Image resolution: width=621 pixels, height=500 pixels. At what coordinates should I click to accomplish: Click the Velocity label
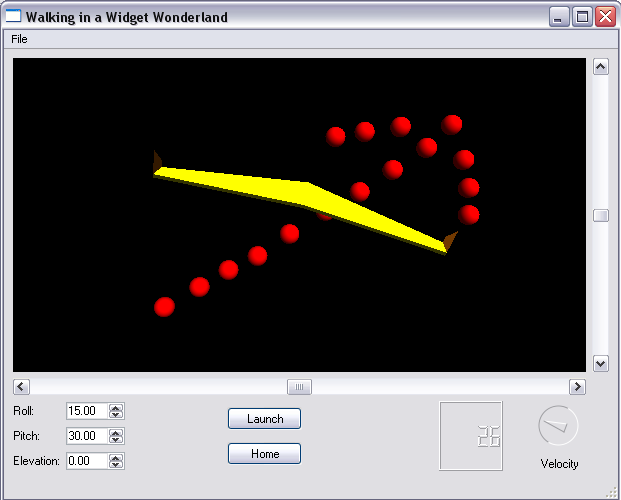559,464
